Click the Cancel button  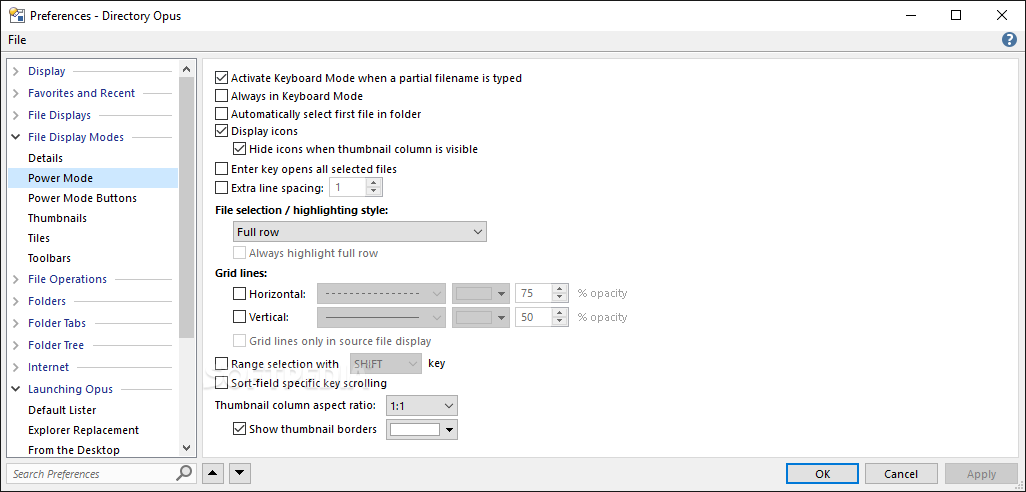point(901,474)
